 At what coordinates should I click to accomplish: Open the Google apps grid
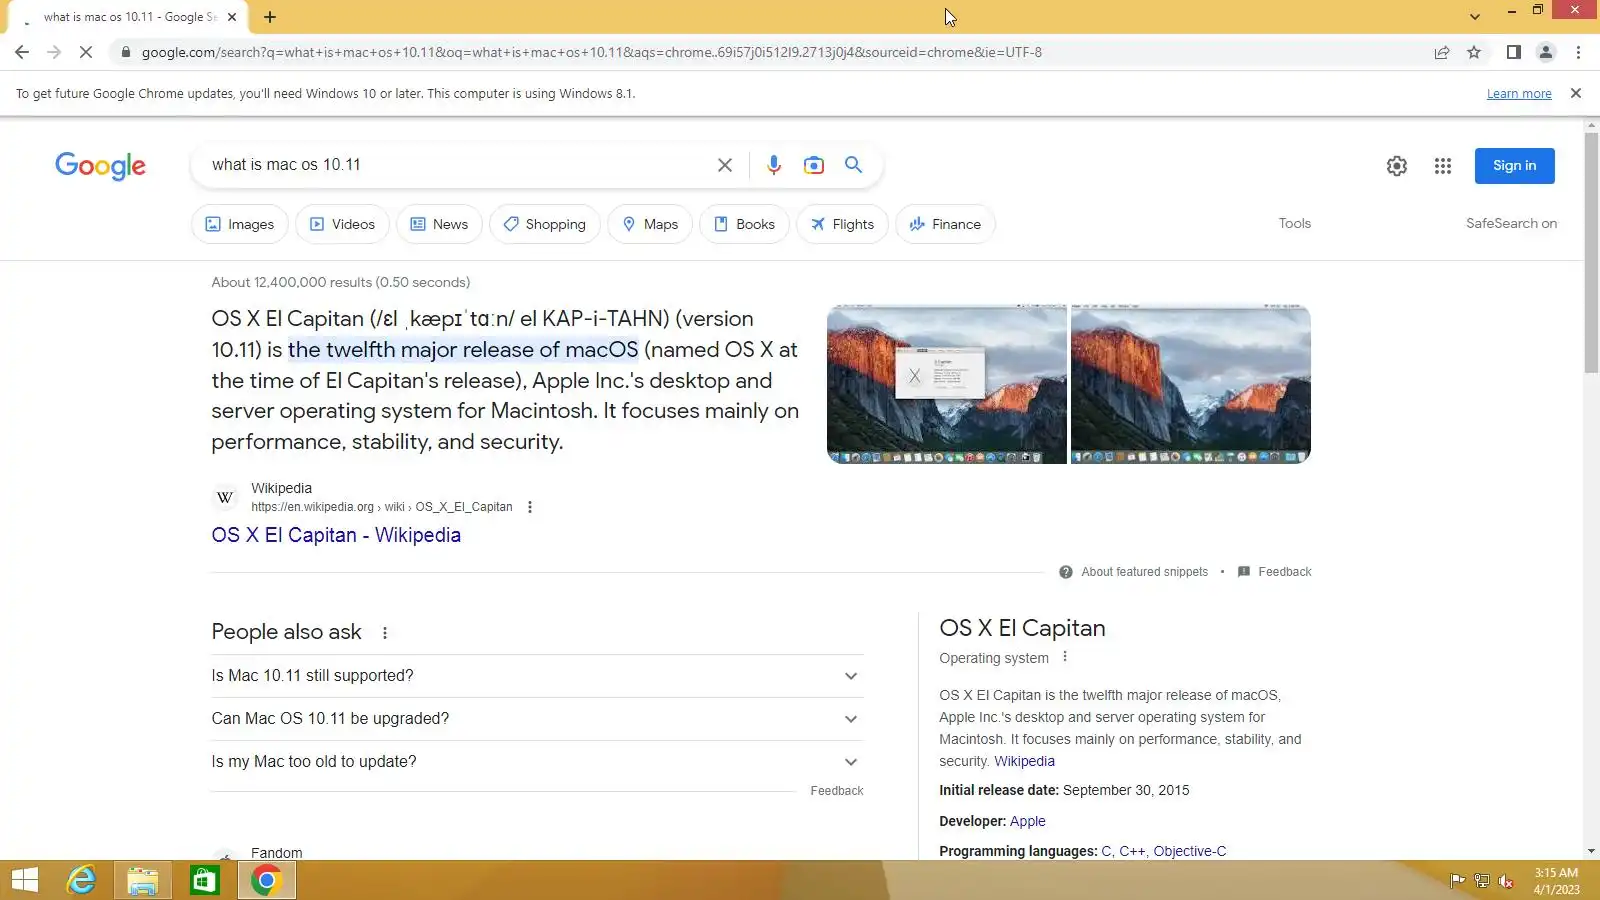(x=1443, y=166)
